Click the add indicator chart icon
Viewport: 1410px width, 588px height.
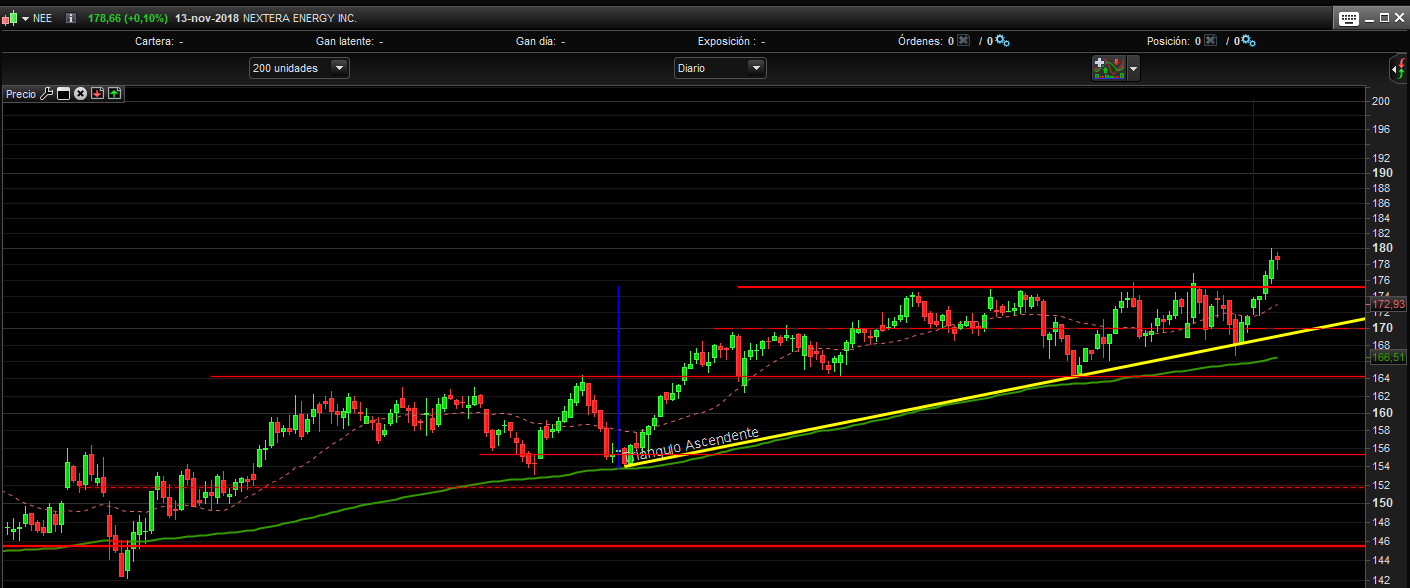click(1109, 68)
